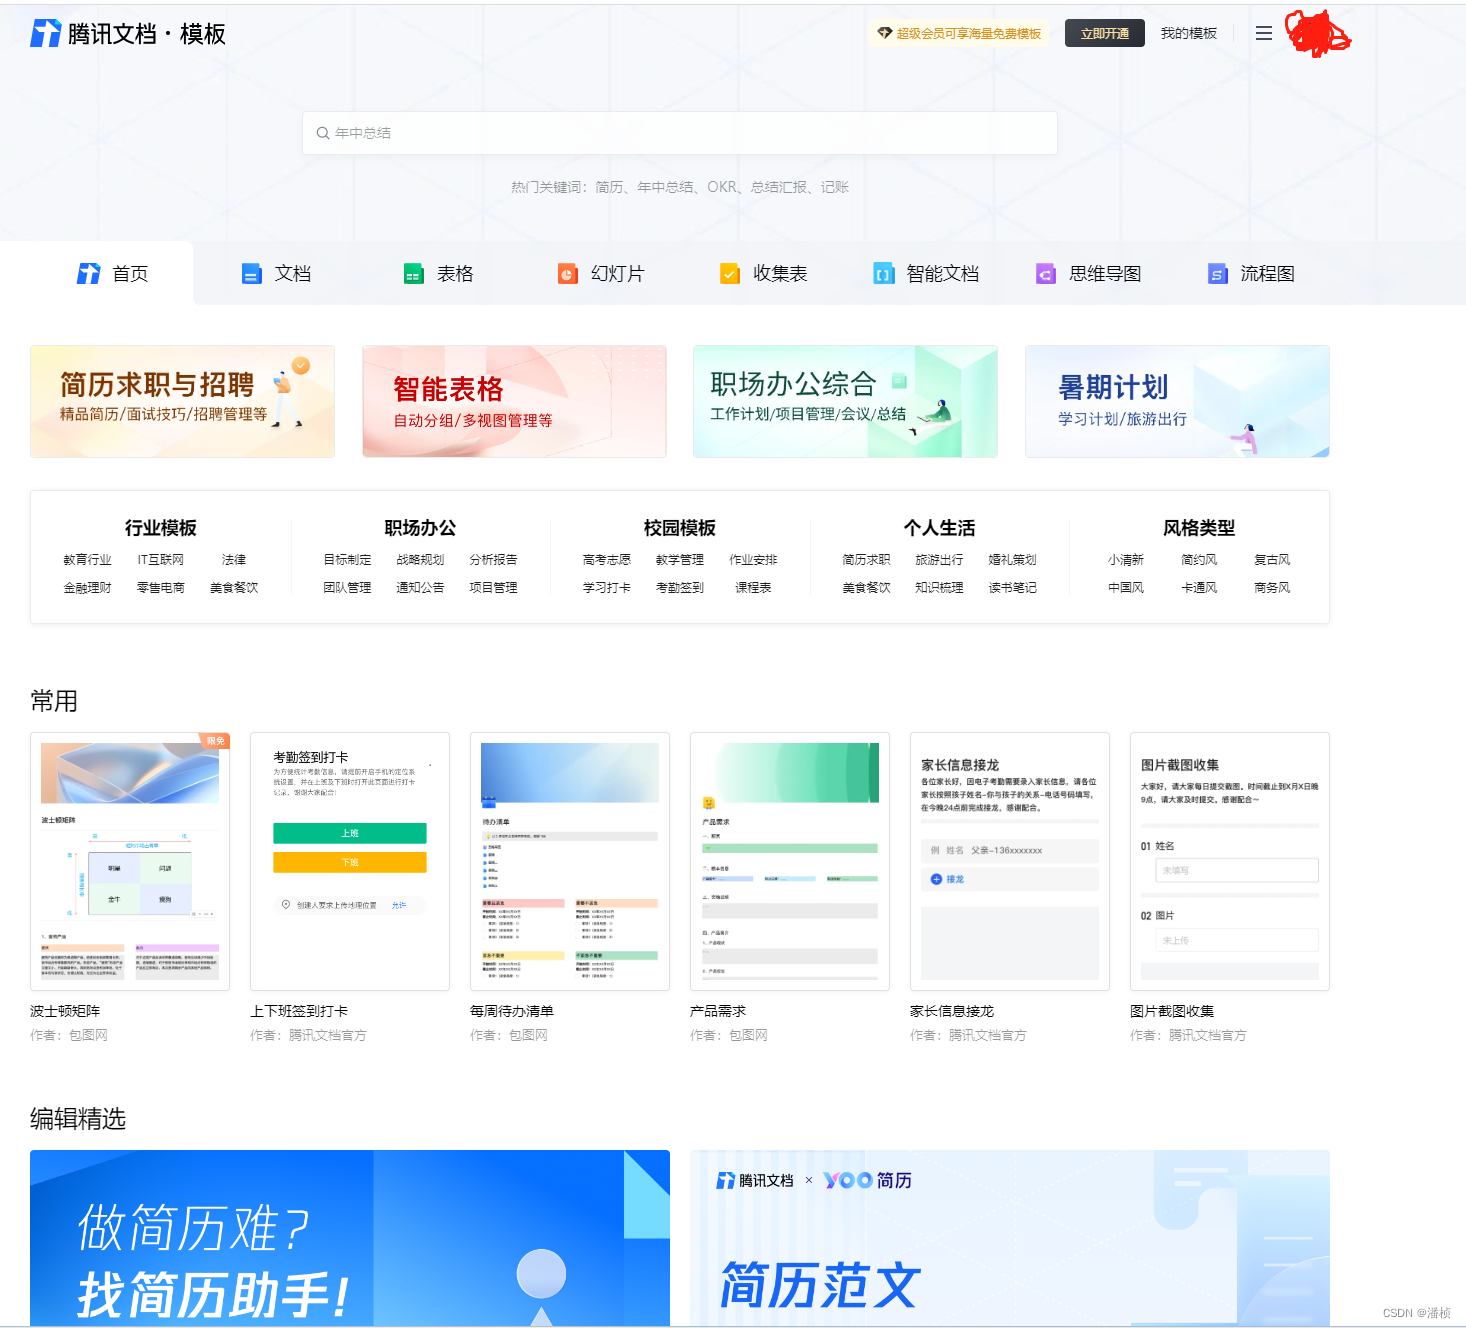1466x1328 pixels.
Task: Click the 校园模板 heading
Action: (680, 528)
